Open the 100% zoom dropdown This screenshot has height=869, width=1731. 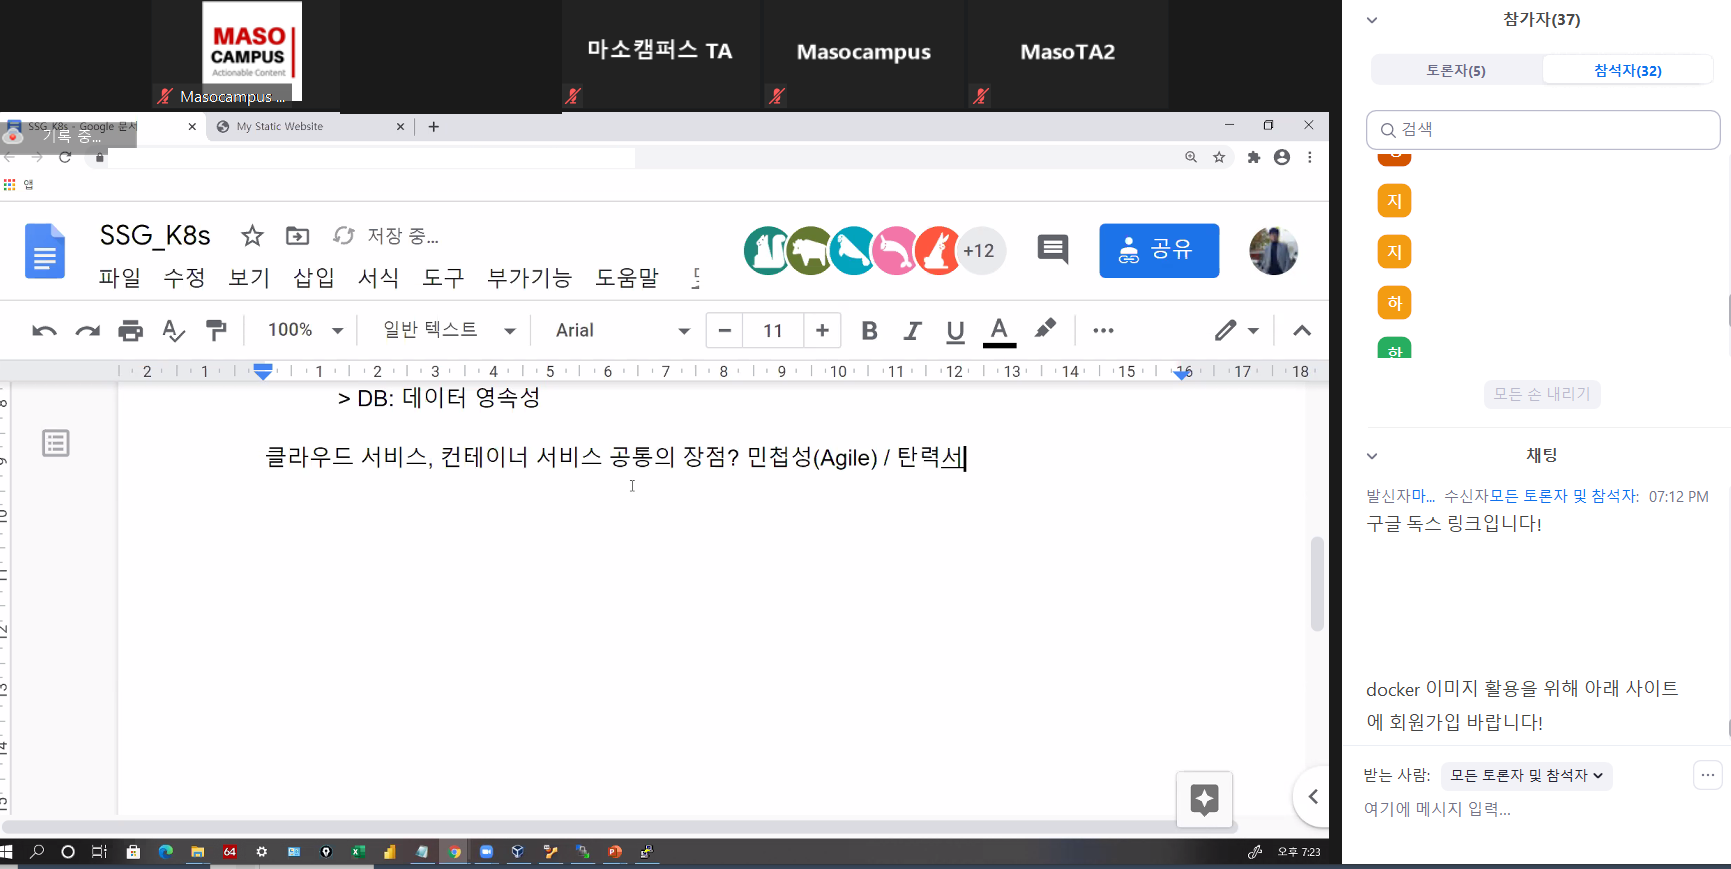pyautogui.click(x=305, y=330)
